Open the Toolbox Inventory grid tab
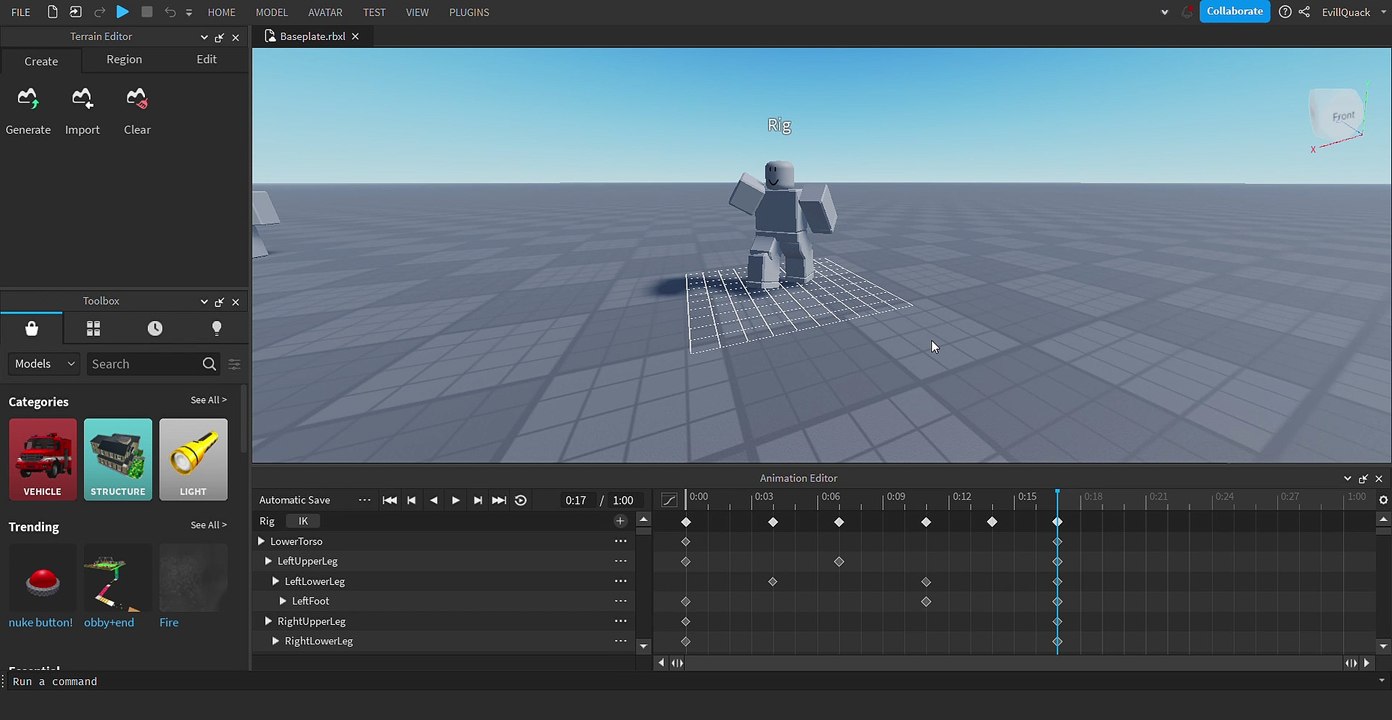The width and height of the screenshot is (1392, 720). (x=93, y=328)
